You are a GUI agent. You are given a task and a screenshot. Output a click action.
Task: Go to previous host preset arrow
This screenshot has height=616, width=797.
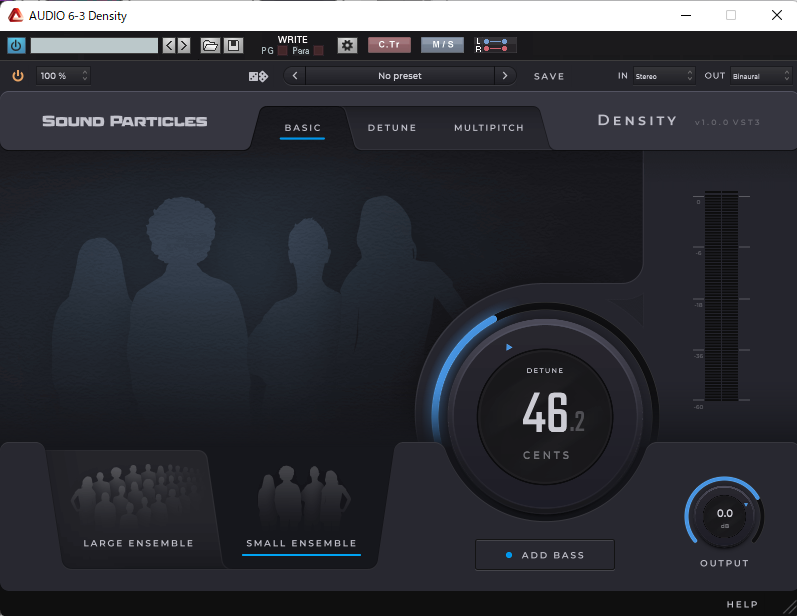point(169,46)
